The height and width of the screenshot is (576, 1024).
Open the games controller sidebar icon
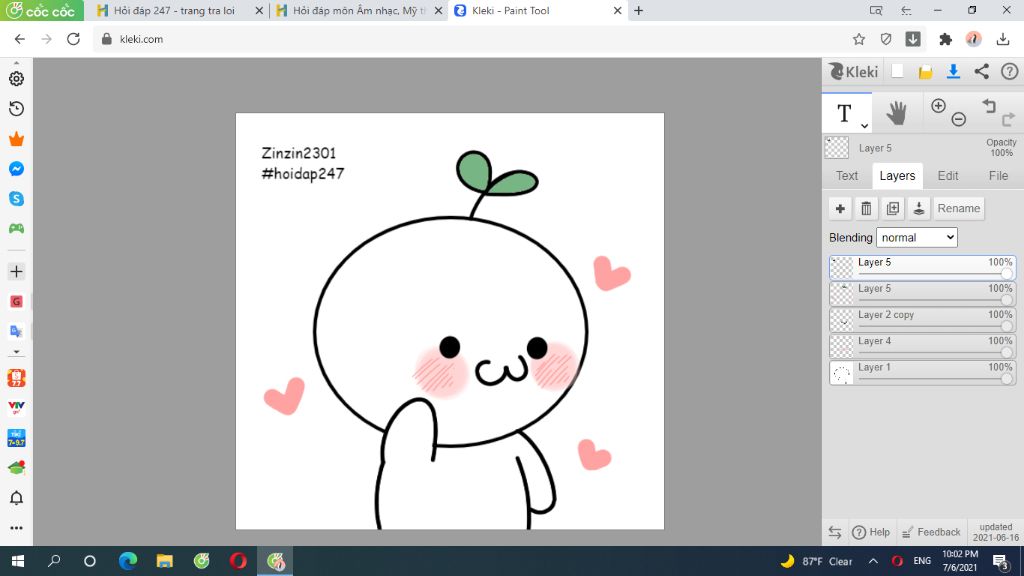point(16,229)
